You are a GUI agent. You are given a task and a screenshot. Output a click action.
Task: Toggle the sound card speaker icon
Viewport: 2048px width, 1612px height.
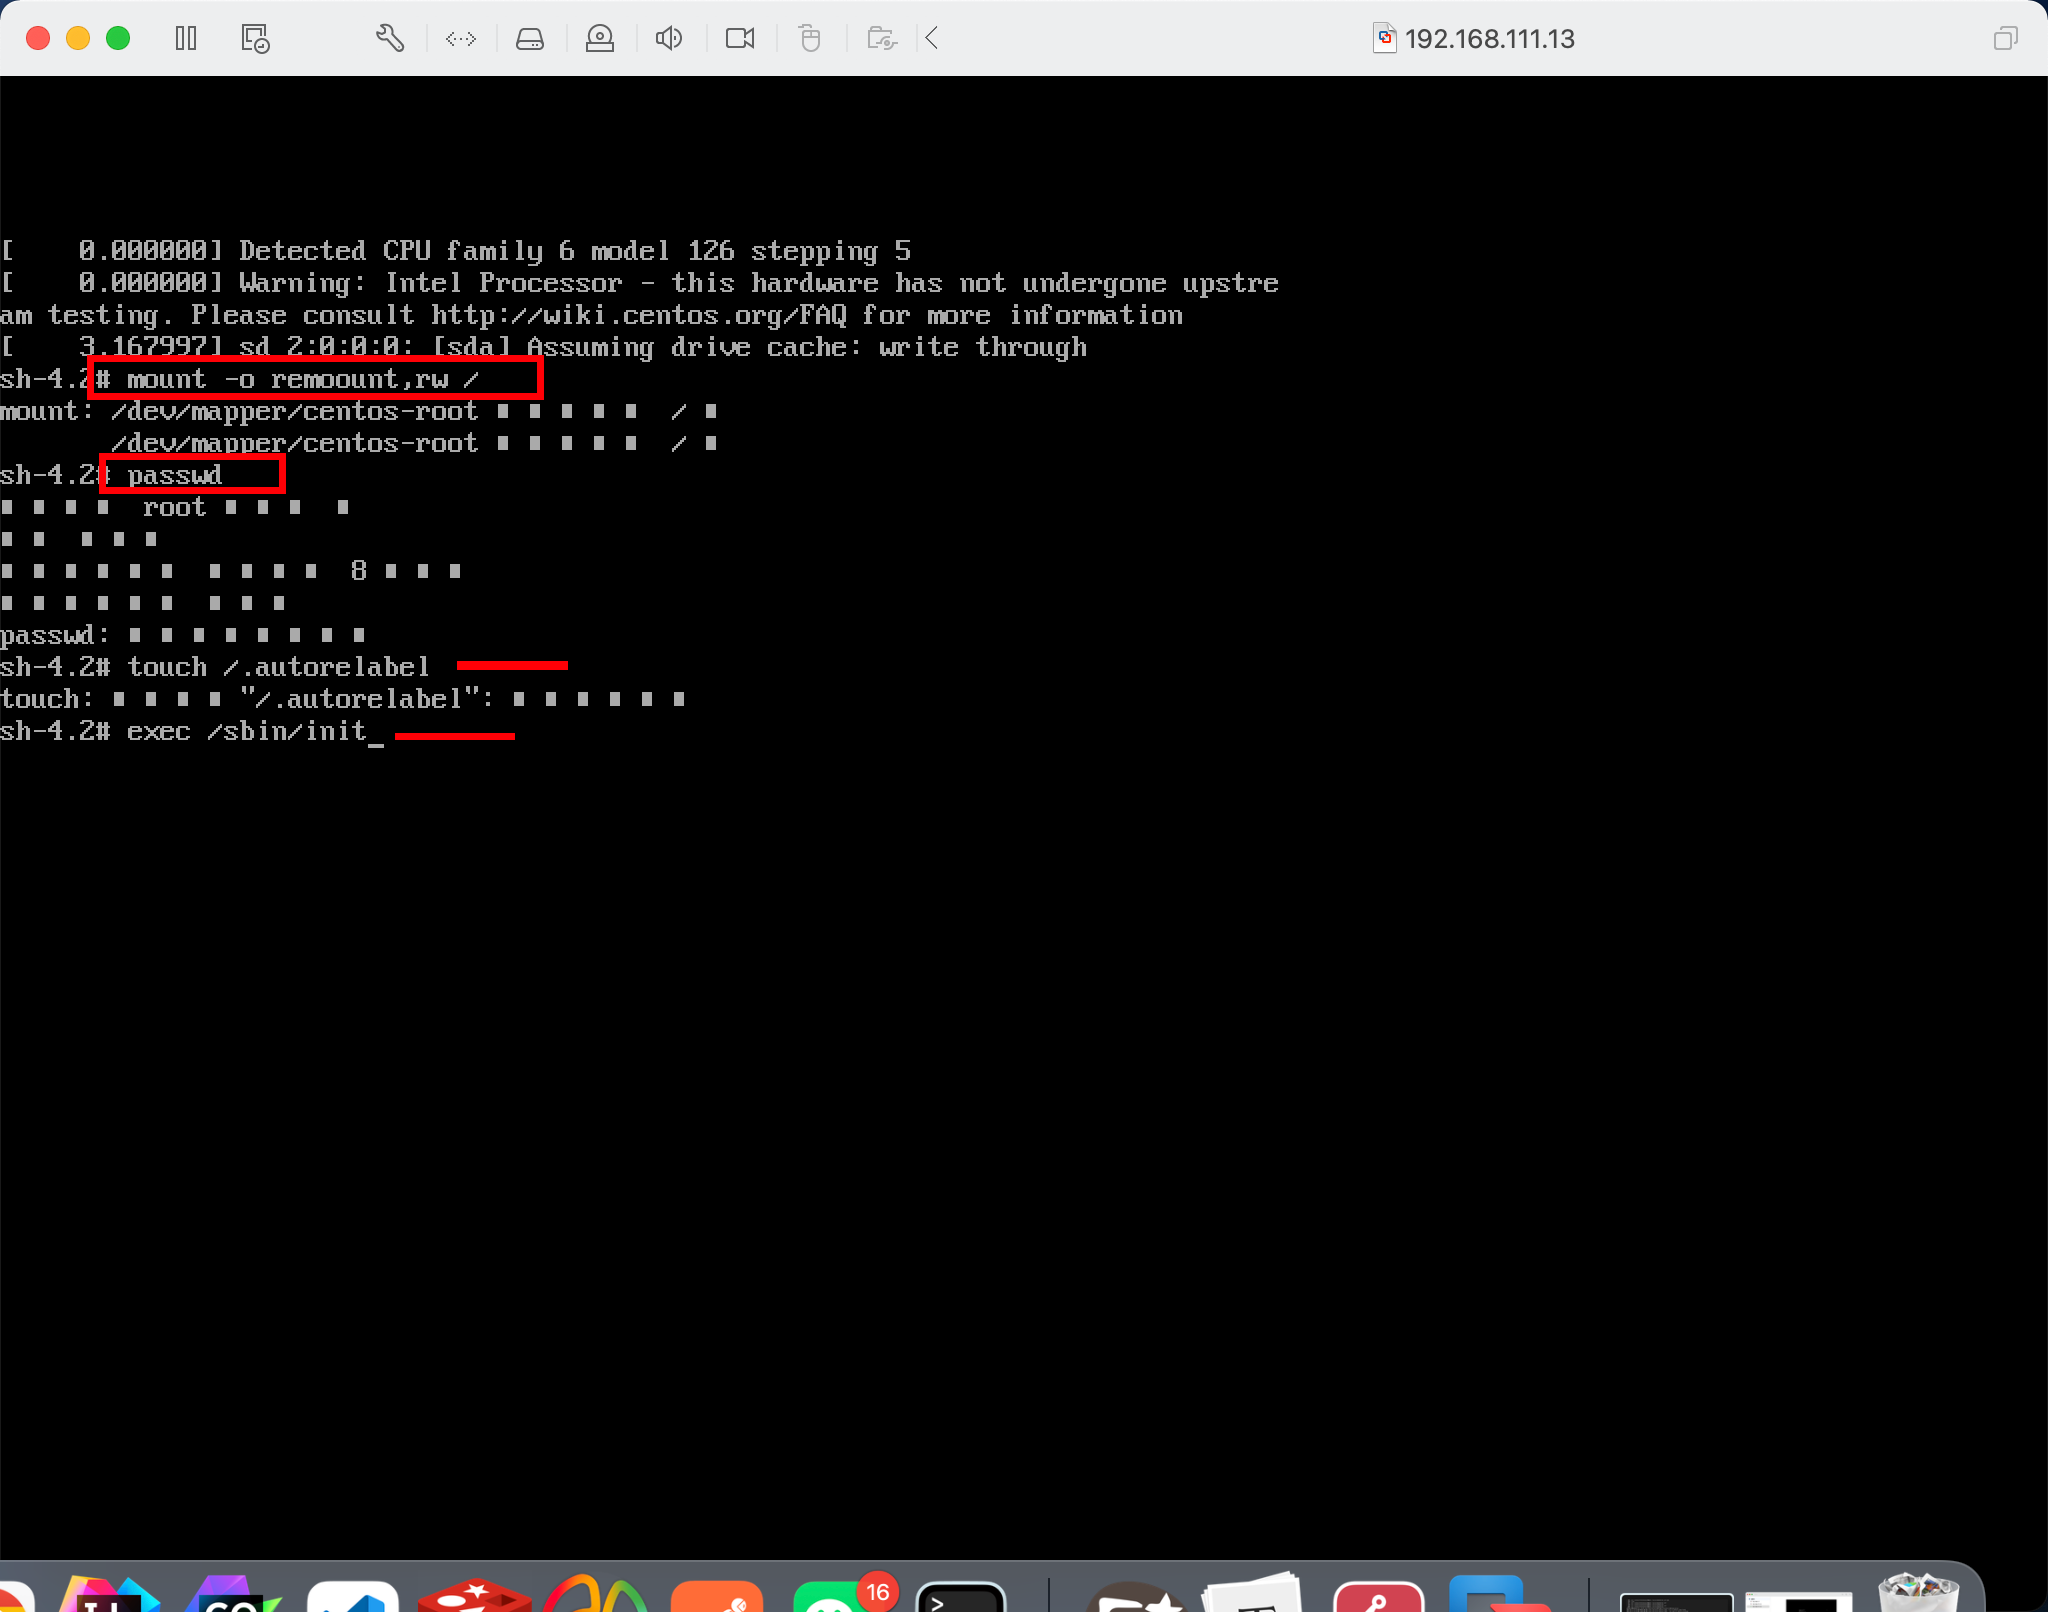[x=669, y=39]
